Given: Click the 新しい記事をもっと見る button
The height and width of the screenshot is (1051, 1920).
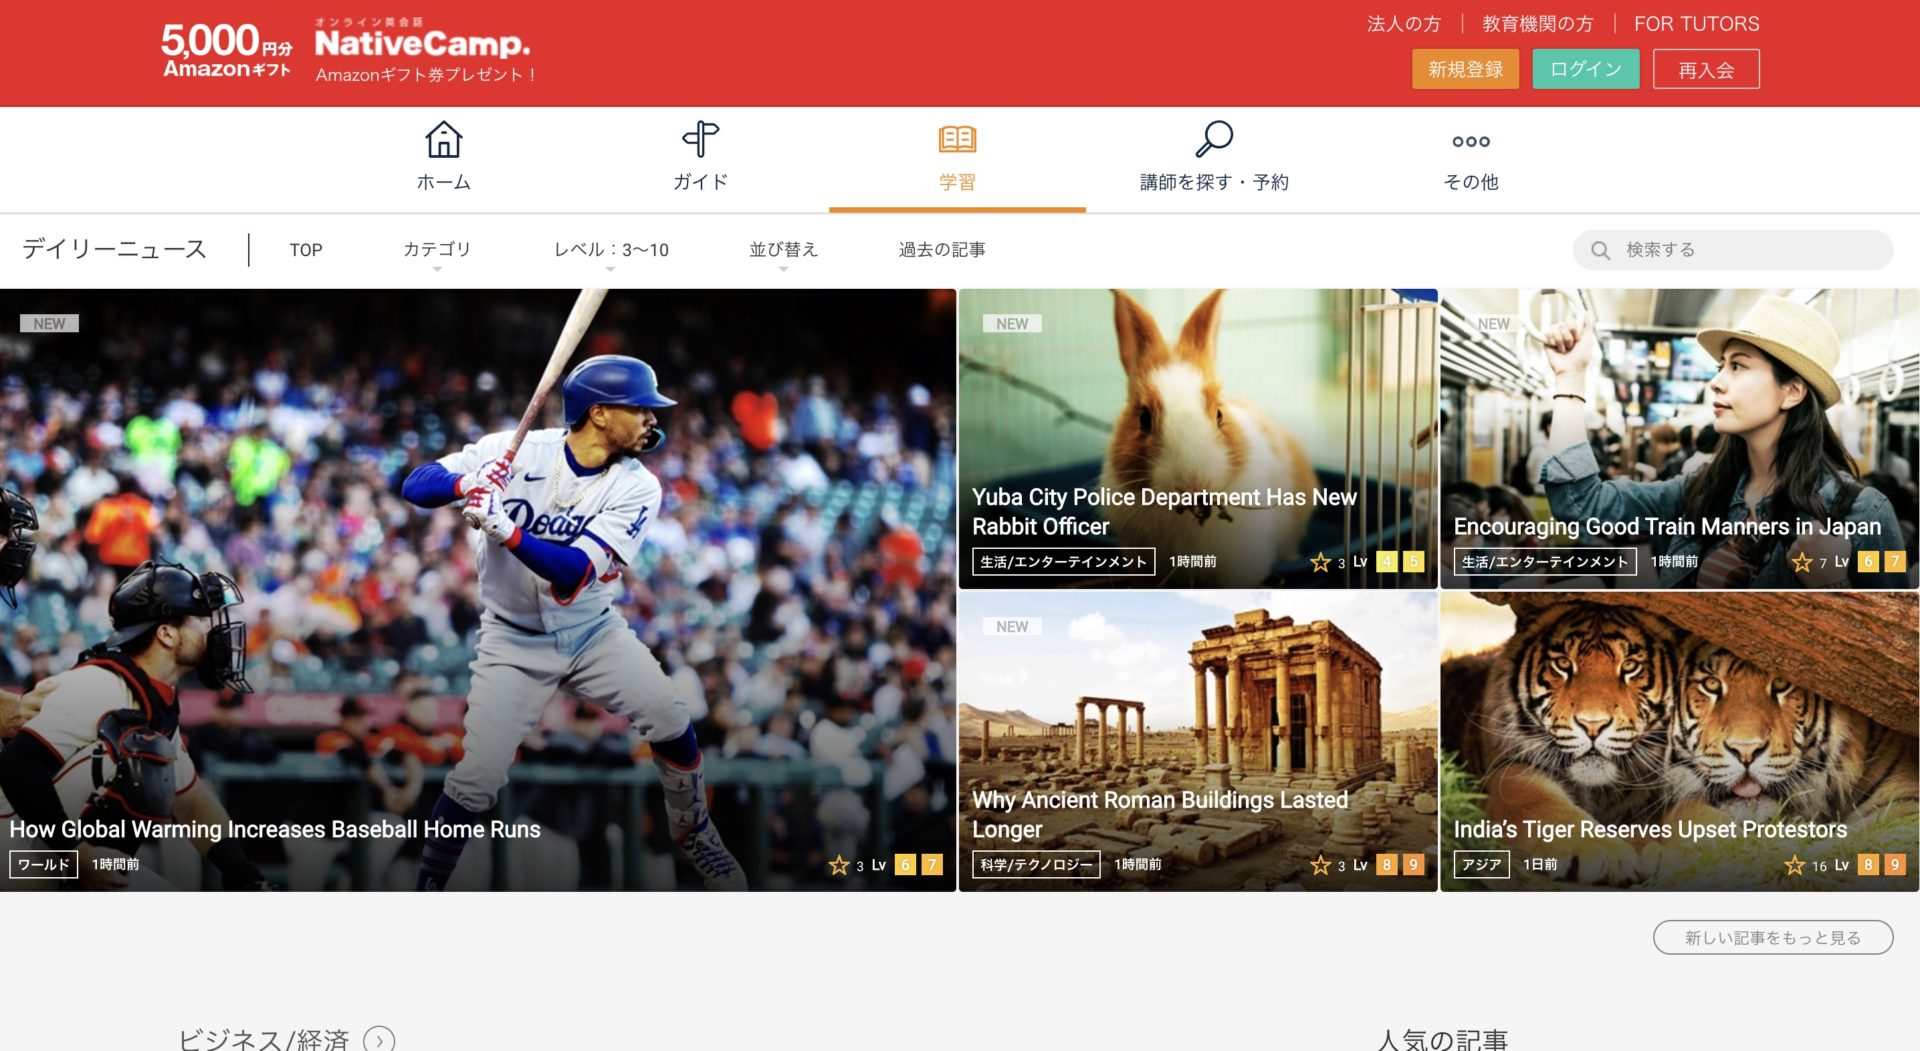Looking at the screenshot, I should (x=1773, y=937).
